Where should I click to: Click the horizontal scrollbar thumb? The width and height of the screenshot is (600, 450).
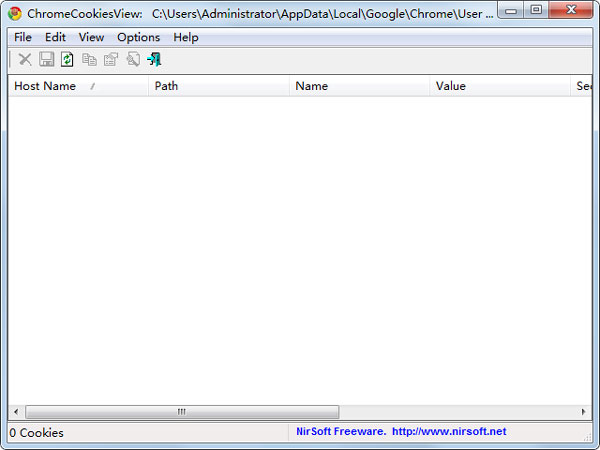182,412
